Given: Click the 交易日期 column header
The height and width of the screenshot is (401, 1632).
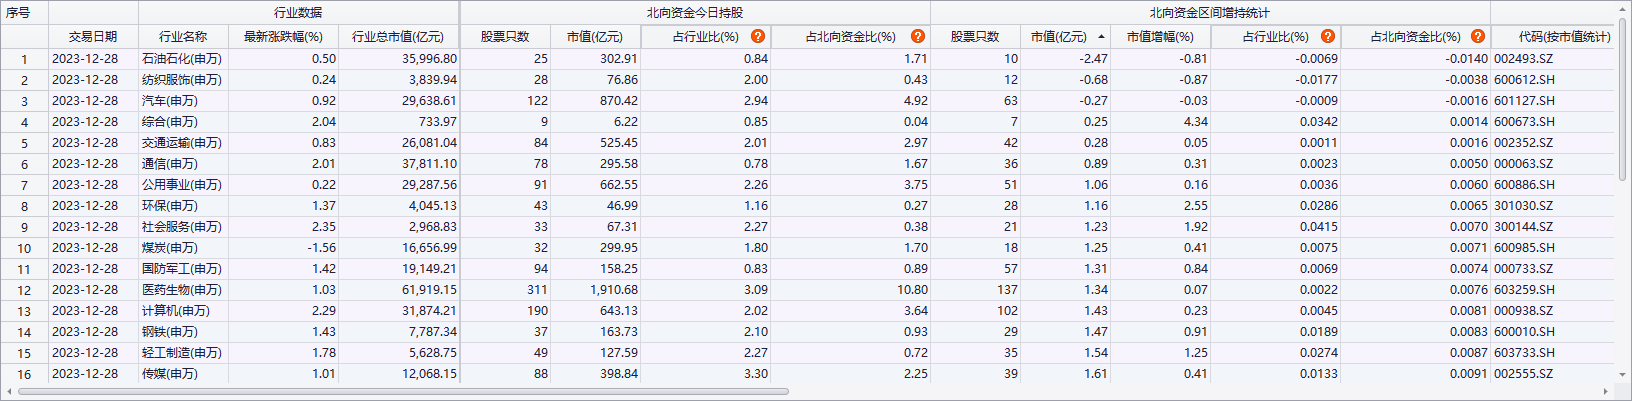Looking at the screenshot, I should (x=93, y=37).
